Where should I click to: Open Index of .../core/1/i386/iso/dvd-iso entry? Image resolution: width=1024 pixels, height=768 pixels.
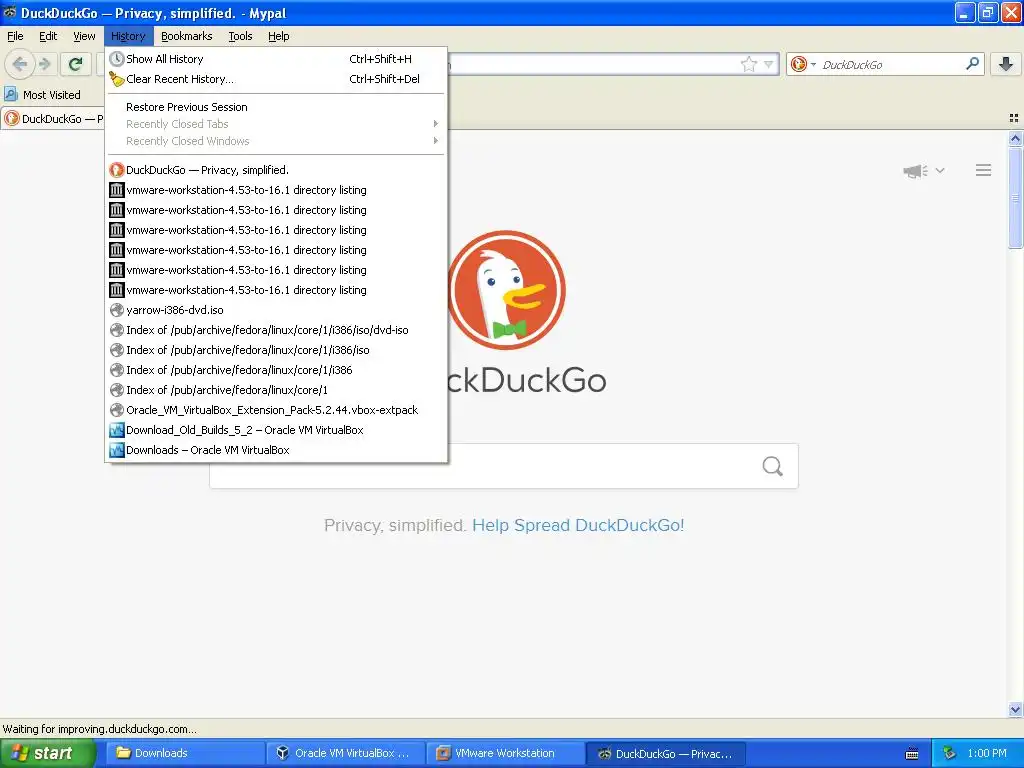276,330
